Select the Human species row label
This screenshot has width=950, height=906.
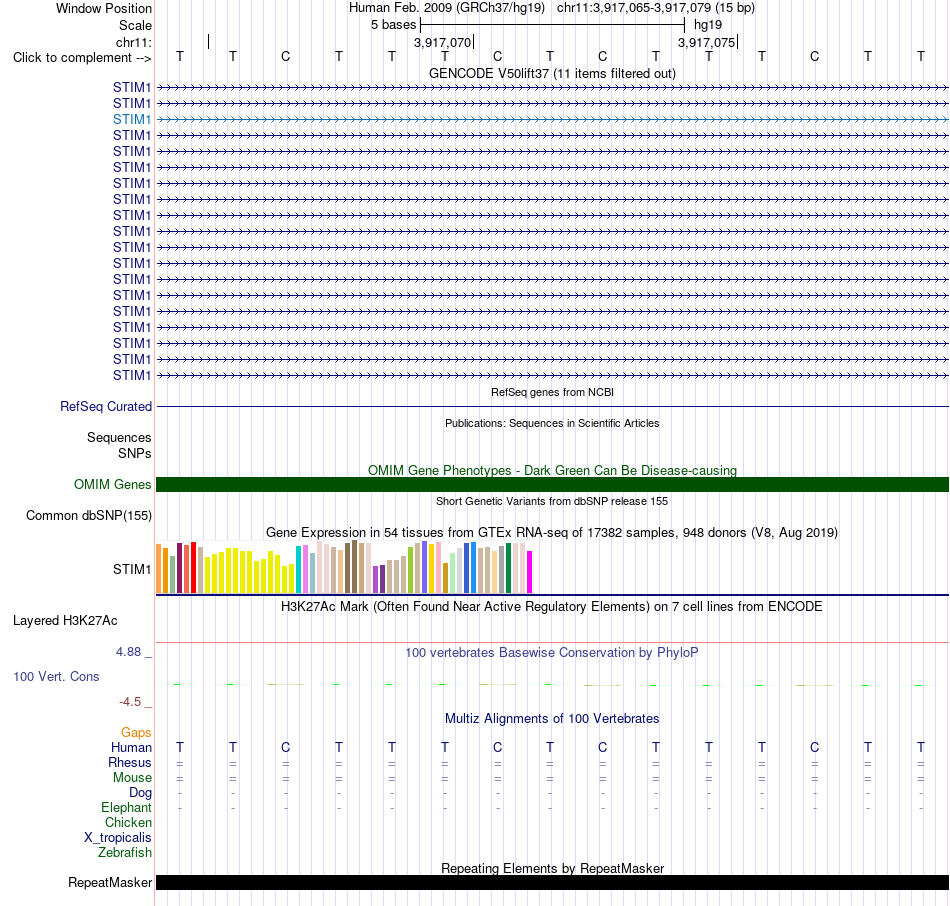pos(131,748)
